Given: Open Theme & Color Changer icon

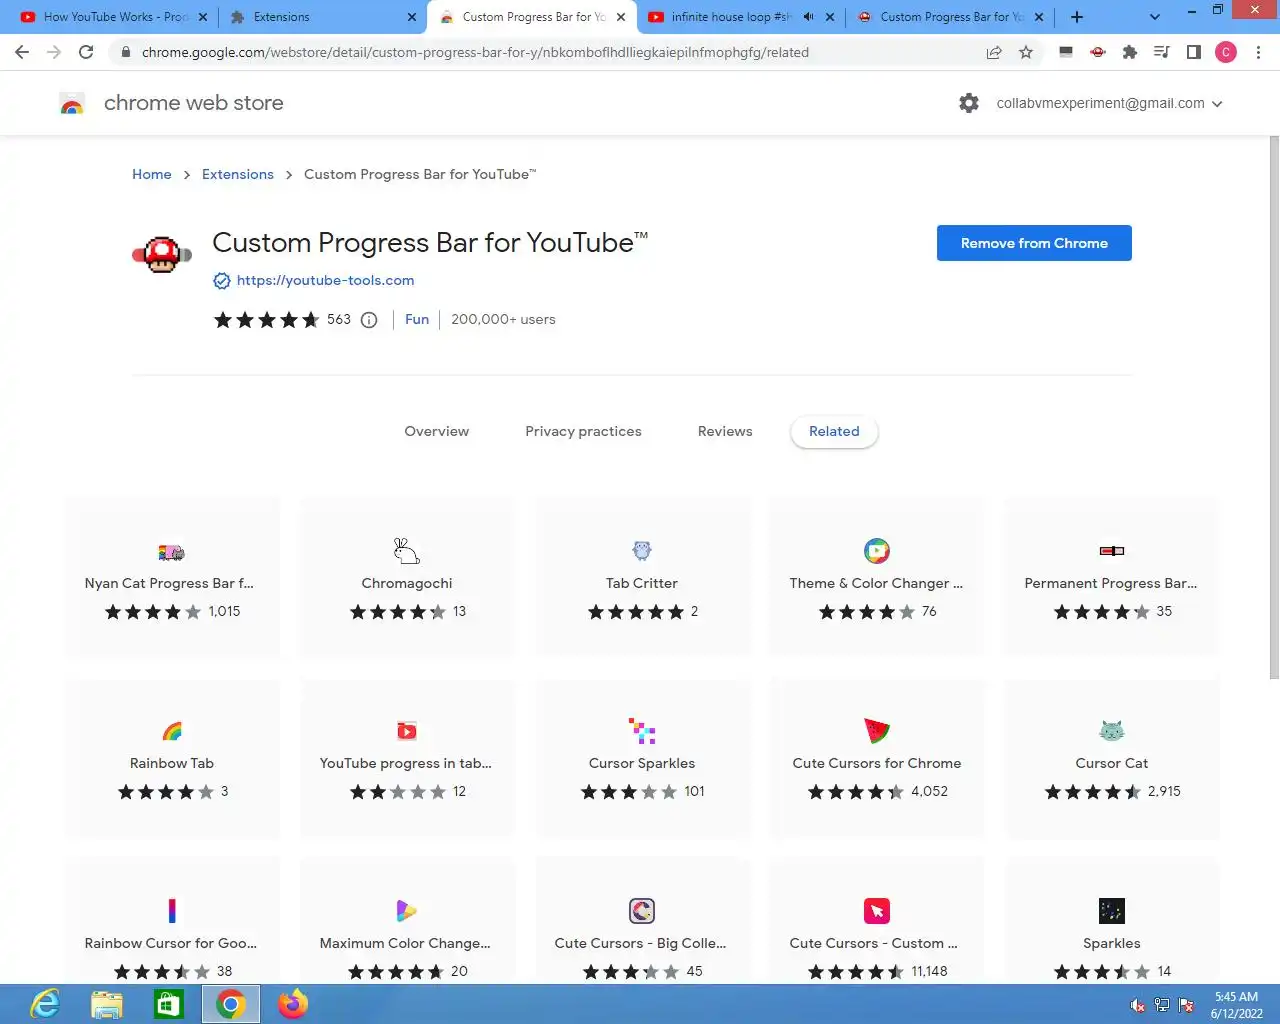Looking at the screenshot, I should click(x=877, y=551).
